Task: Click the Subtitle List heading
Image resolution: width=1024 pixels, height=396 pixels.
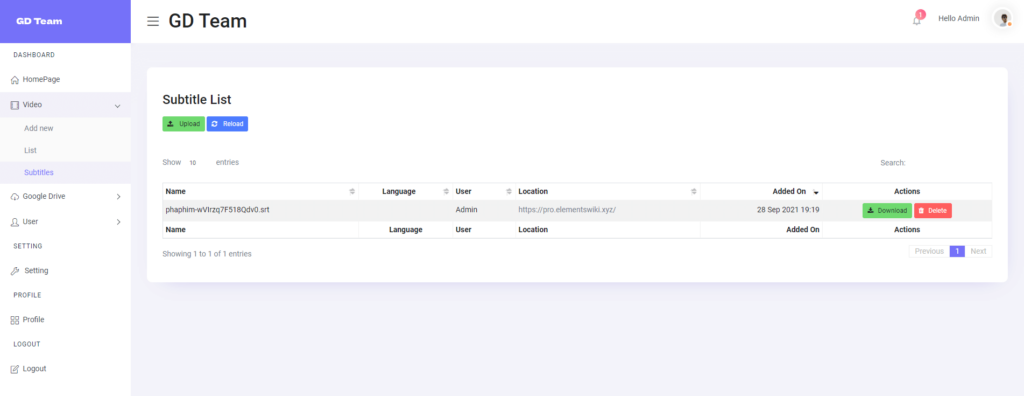Action: tap(197, 100)
